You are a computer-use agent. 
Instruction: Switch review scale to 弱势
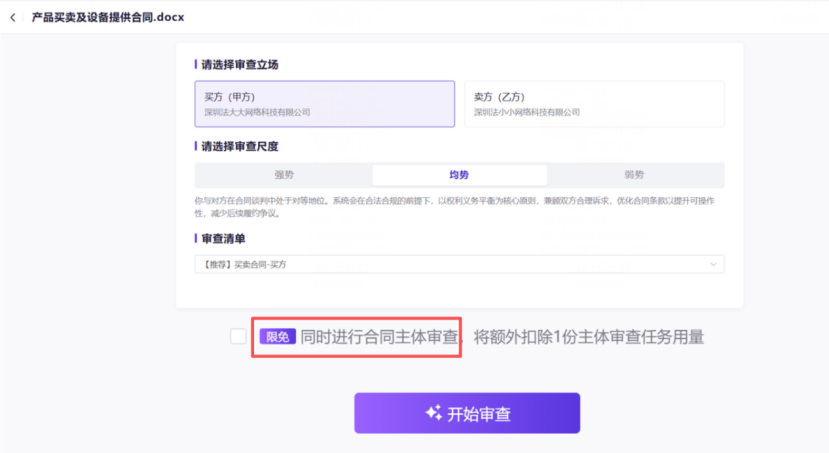coord(634,175)
